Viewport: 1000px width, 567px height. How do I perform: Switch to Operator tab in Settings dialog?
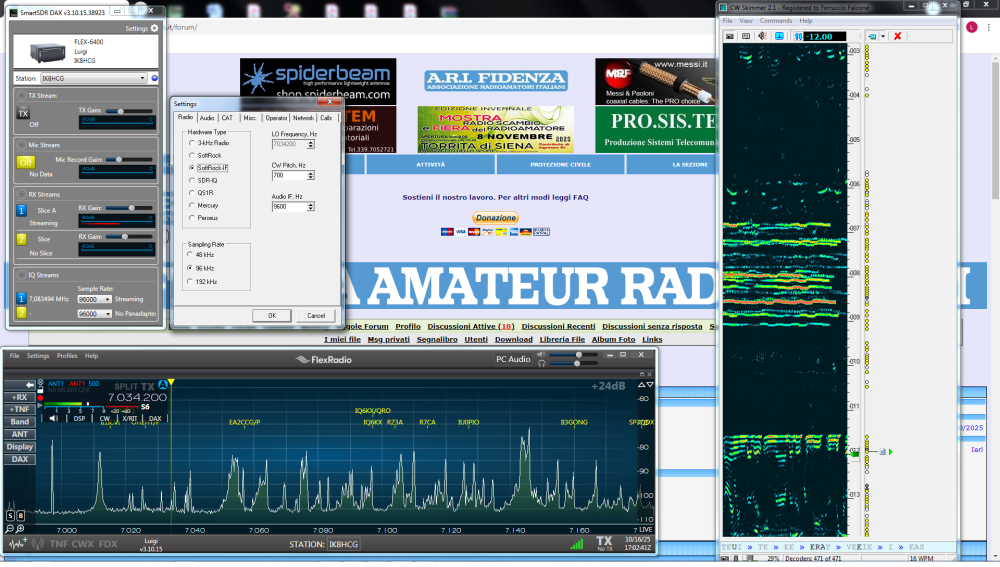(276, 118)
